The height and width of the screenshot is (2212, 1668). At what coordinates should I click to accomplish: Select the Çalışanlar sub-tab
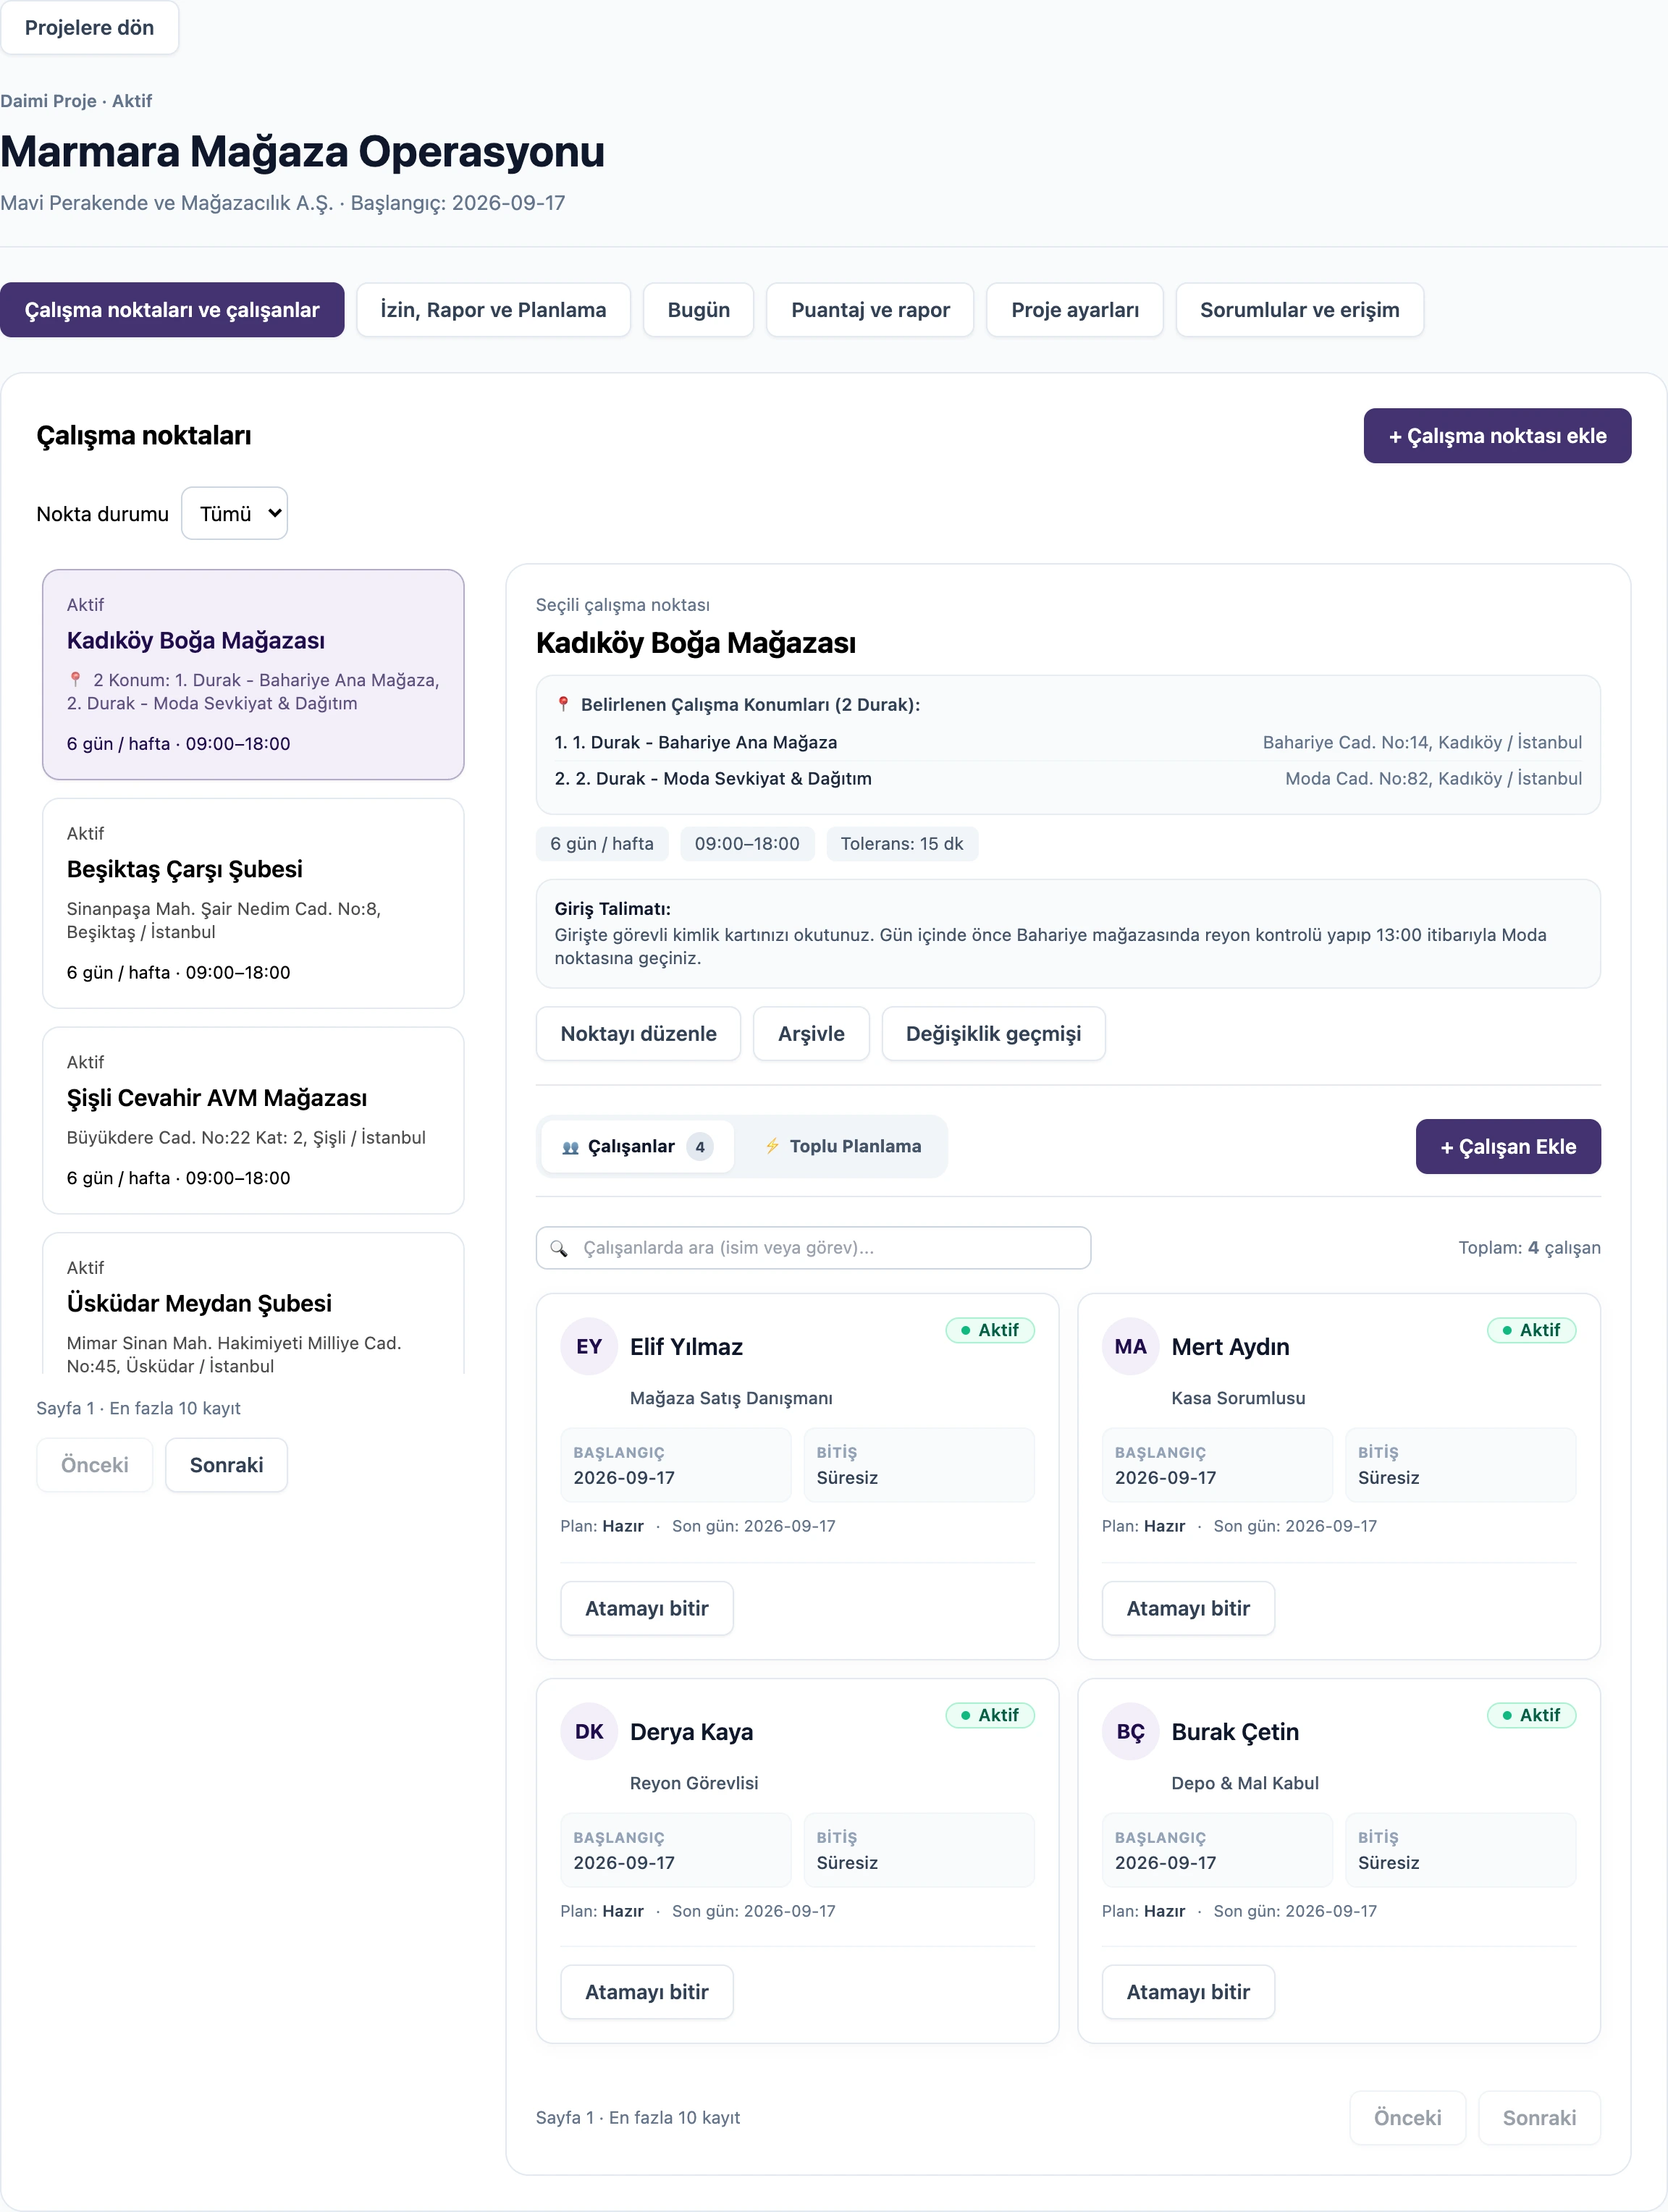click(x=637, y=1146)
